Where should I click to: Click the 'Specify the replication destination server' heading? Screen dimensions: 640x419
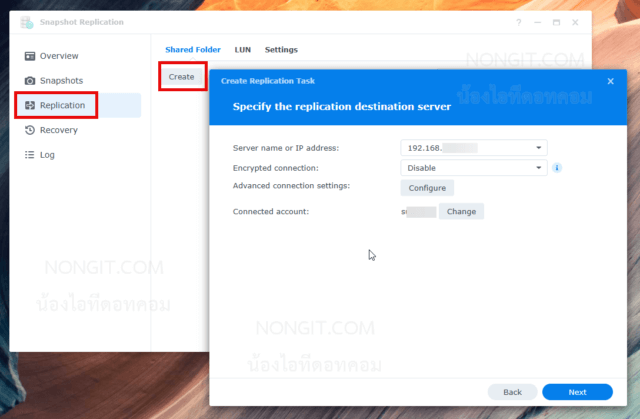[342, 106]
